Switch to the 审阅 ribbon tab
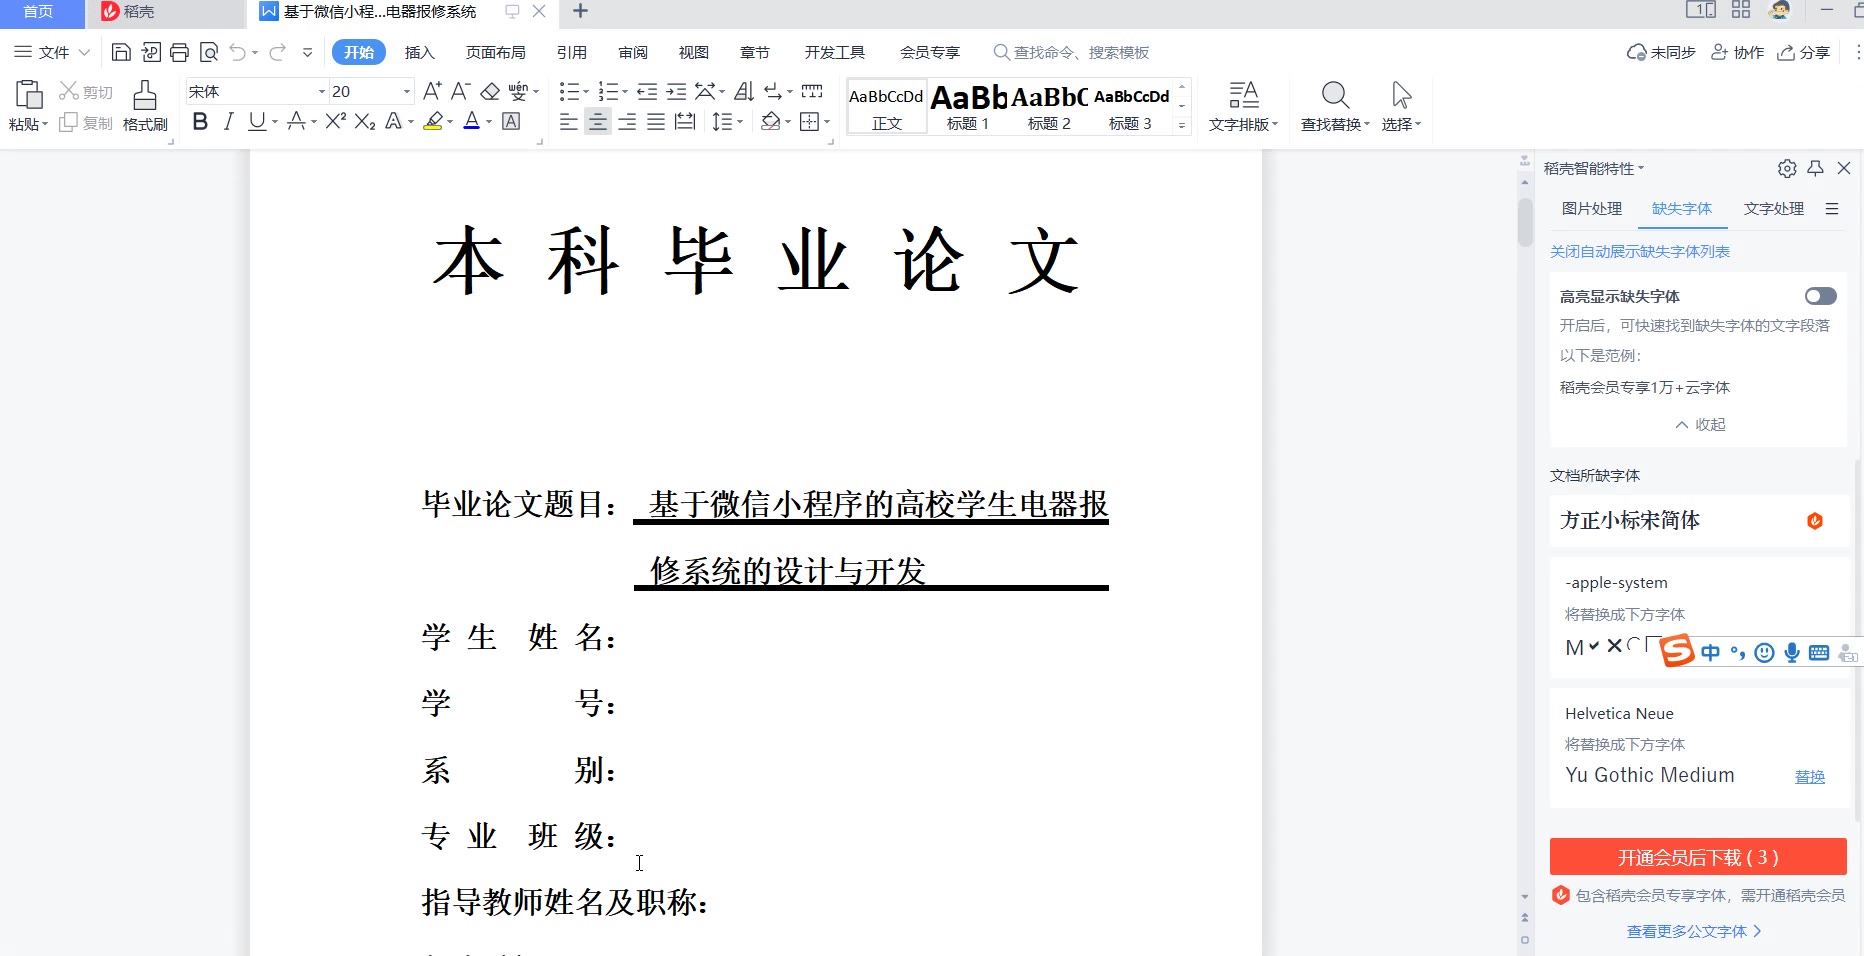Image resolution: width=1864 pixels, height=956 pixels. 633,52
